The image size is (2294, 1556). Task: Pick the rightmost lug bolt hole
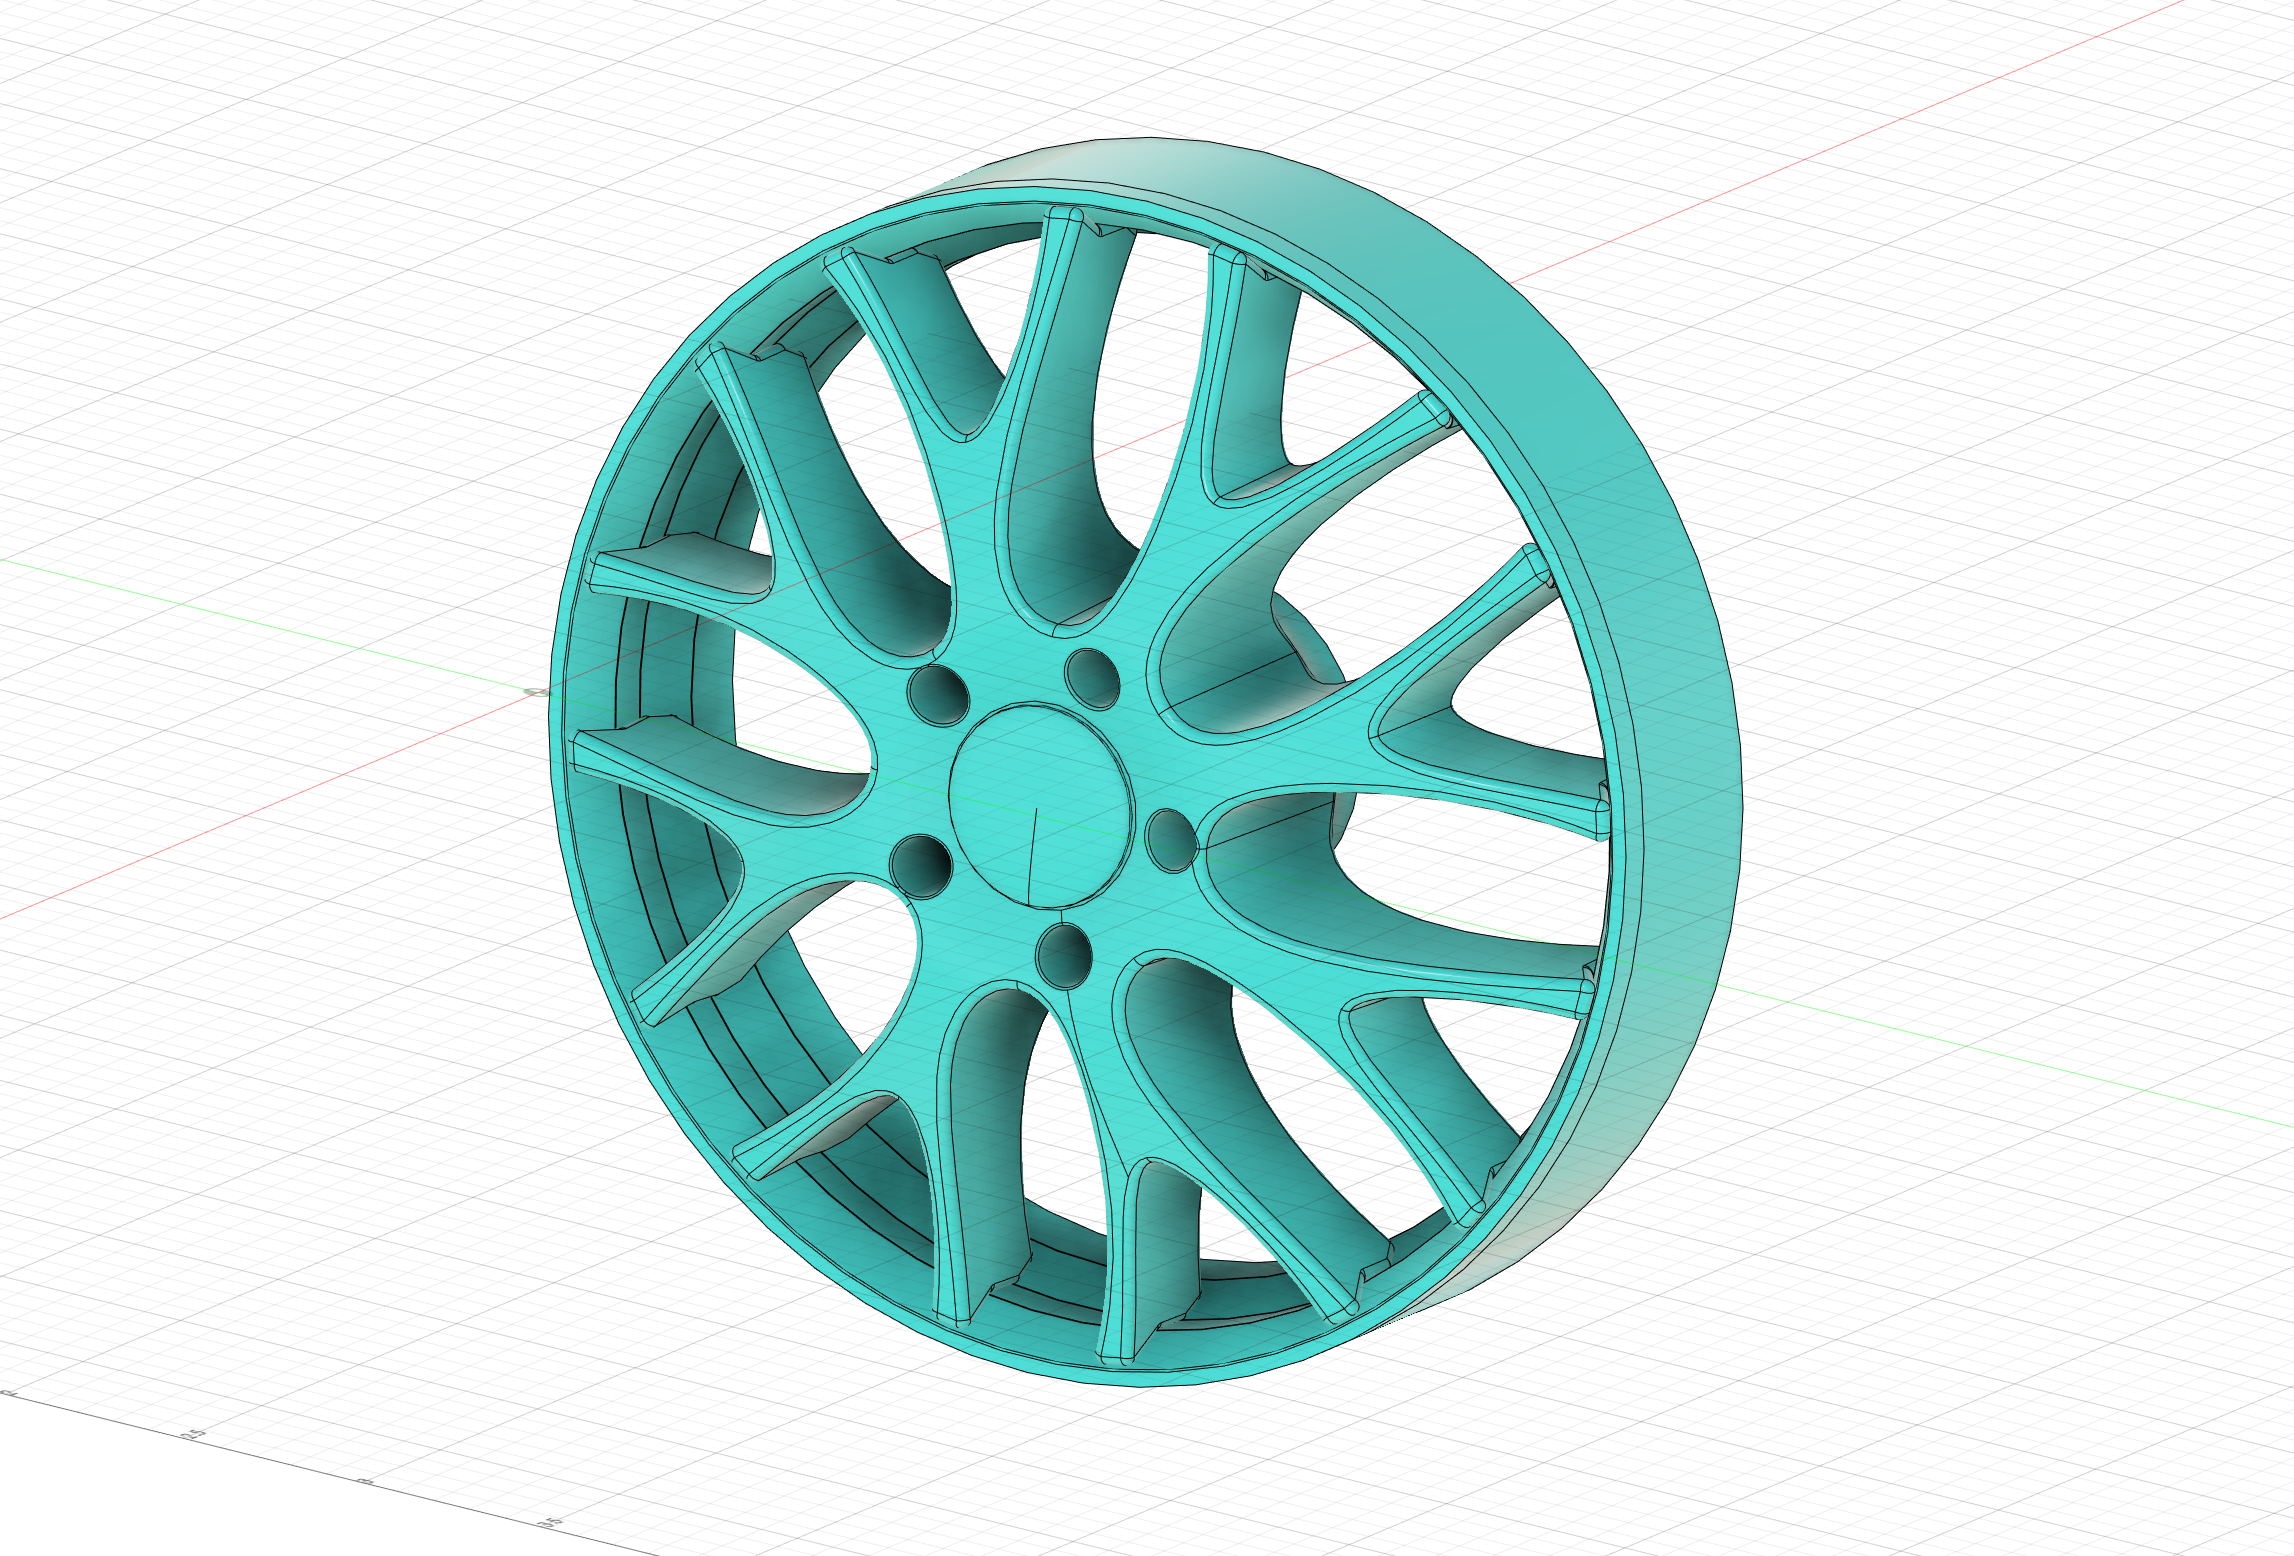point(1170,840)
